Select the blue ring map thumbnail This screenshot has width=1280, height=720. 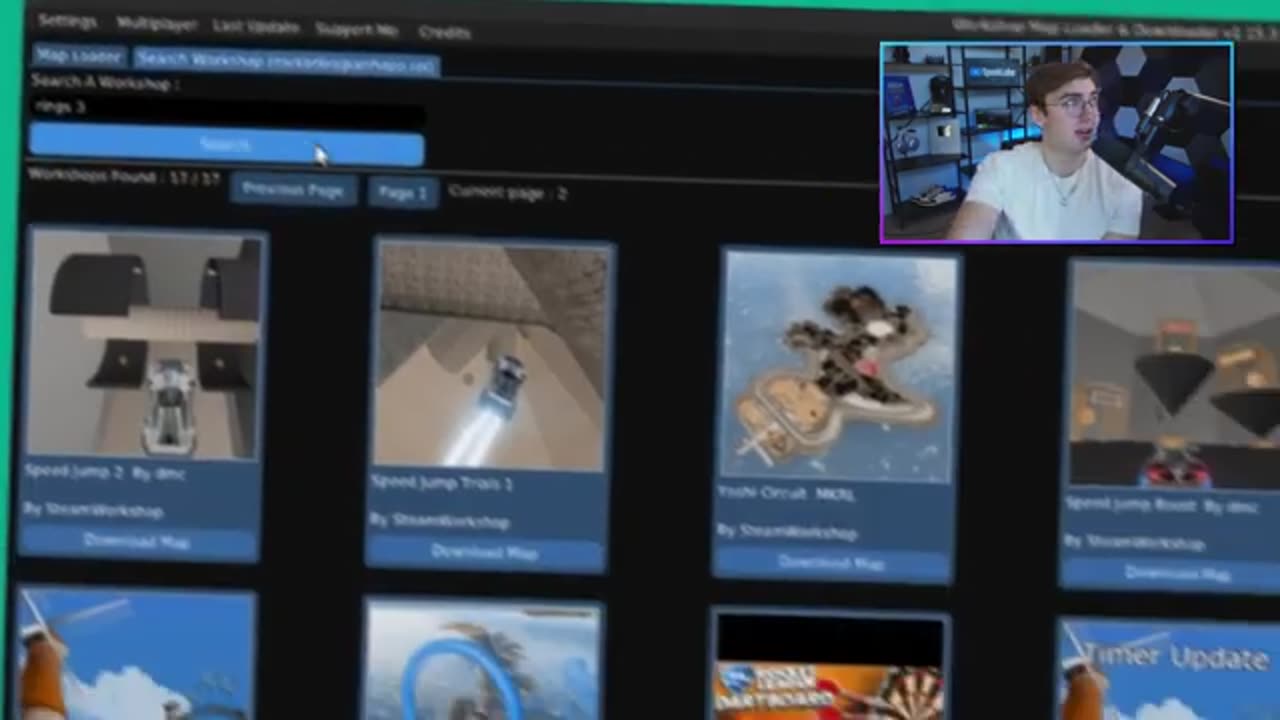tap(483, 660)
